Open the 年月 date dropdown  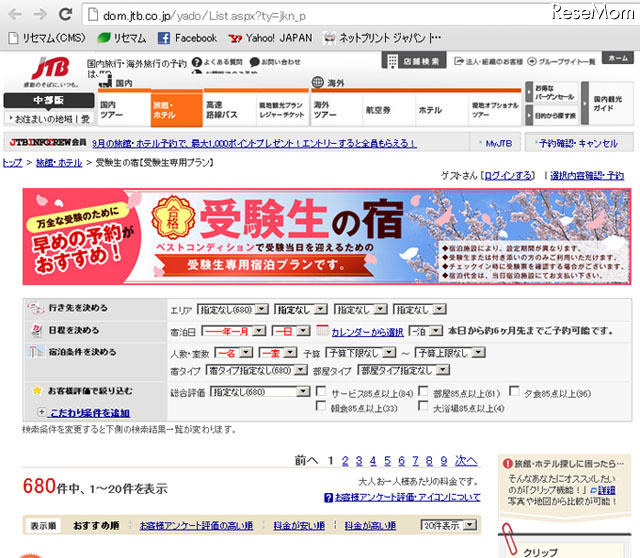point(233,331)
